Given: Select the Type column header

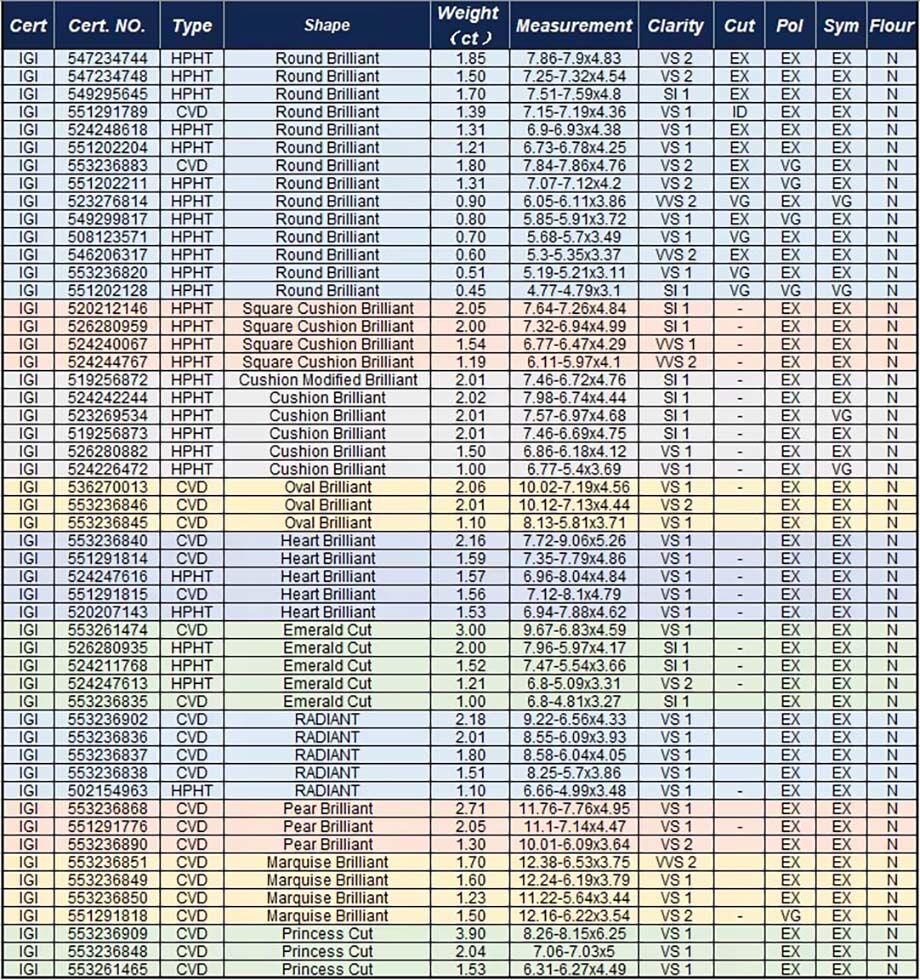Looking at the screenshot, I should point(192,26).
